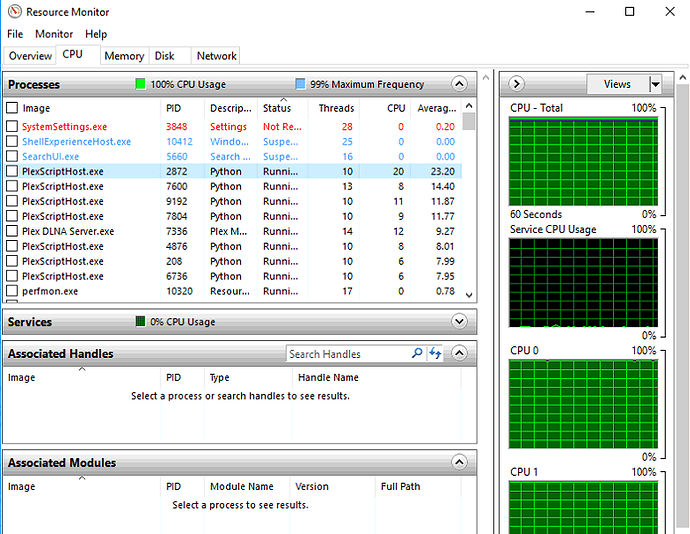690x534 pixels.
Task: Check the SearchUI.exe process box
Action: tap(12, 156)
